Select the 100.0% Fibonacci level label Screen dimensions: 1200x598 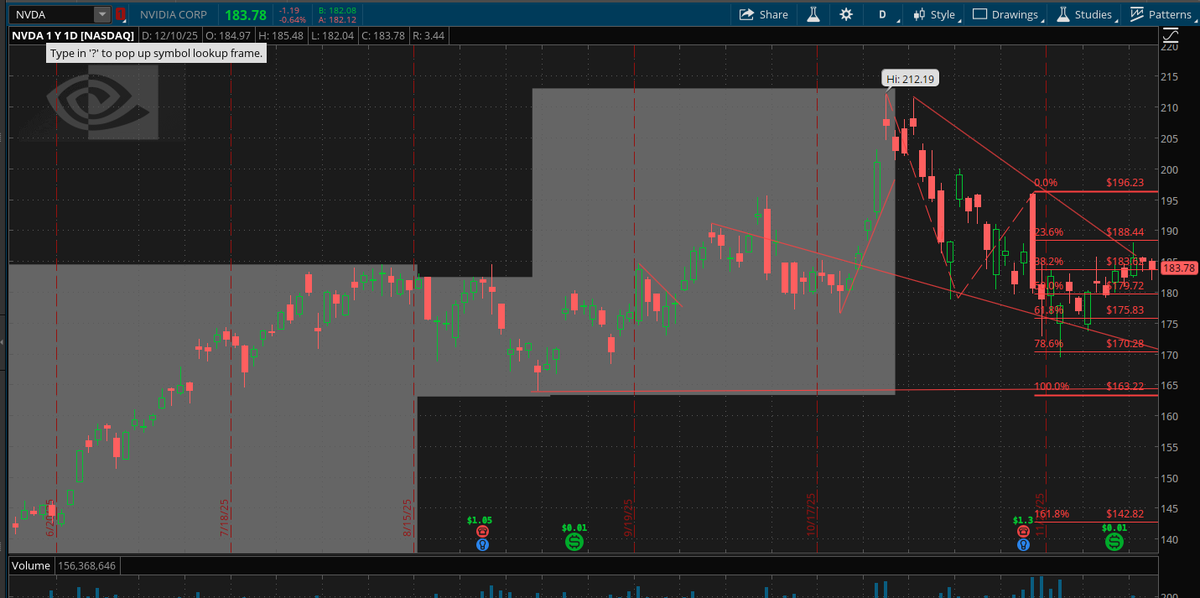click(1051, 386)
